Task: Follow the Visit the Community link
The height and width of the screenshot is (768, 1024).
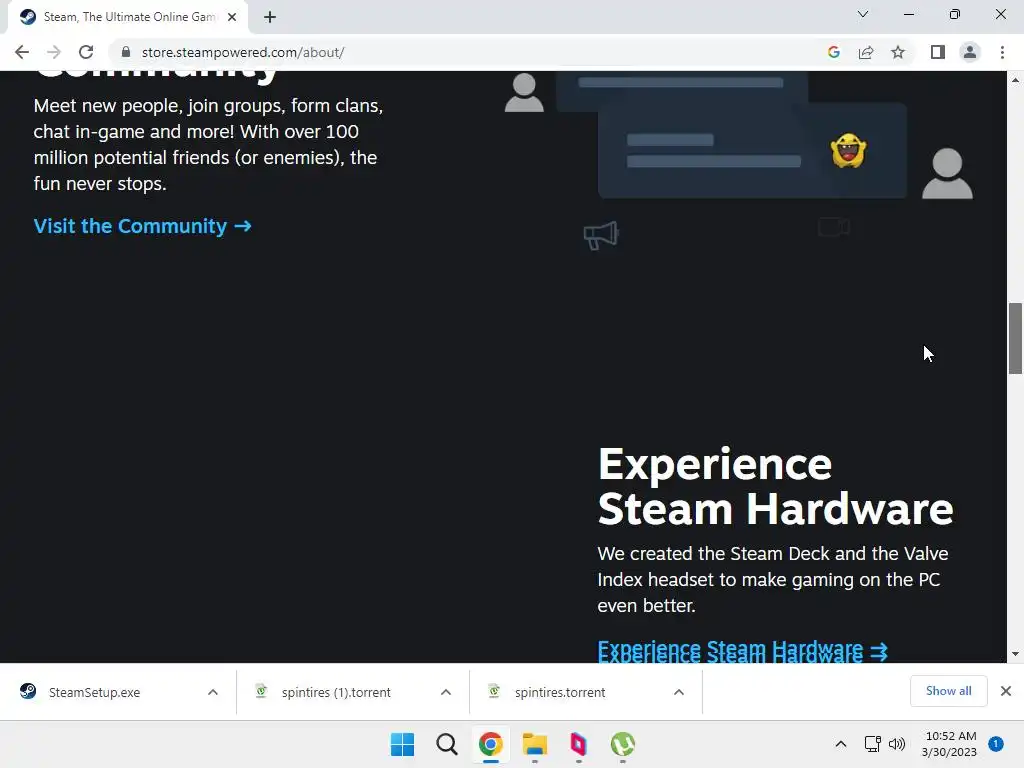Action: coord(142,226)
